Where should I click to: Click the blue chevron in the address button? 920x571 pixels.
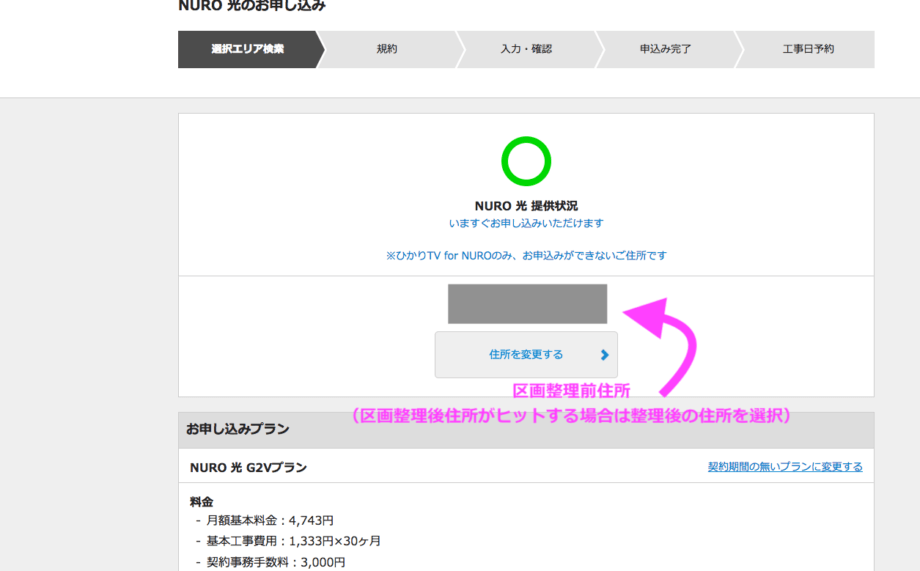pyautogui.click(x=604, y=355)
